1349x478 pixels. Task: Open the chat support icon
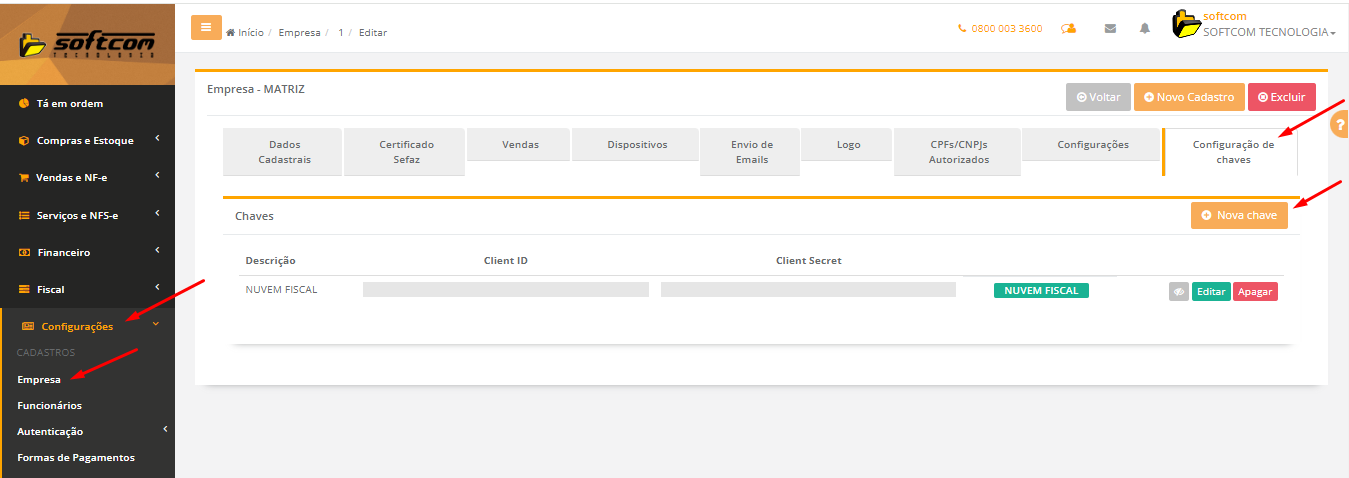click(1068, 29)
